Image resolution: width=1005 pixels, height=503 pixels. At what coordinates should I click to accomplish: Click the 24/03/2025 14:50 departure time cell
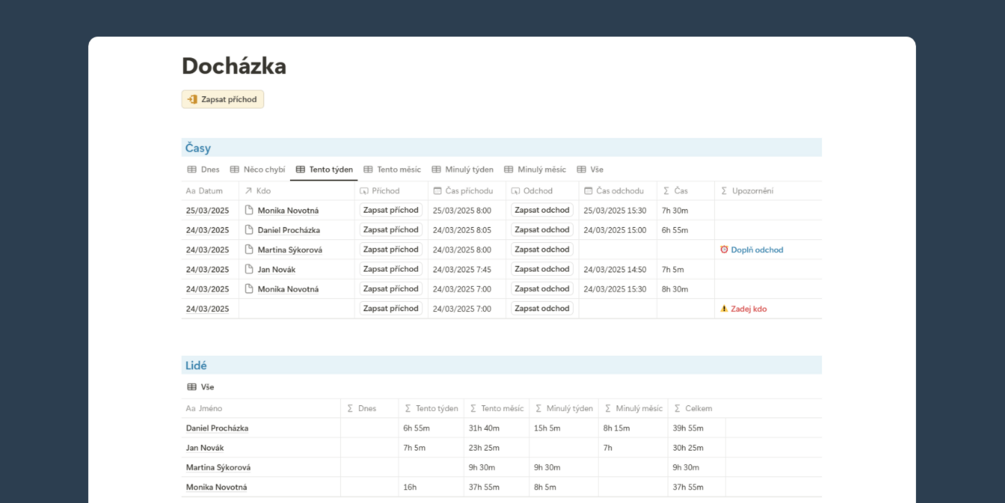click(615, 270)
